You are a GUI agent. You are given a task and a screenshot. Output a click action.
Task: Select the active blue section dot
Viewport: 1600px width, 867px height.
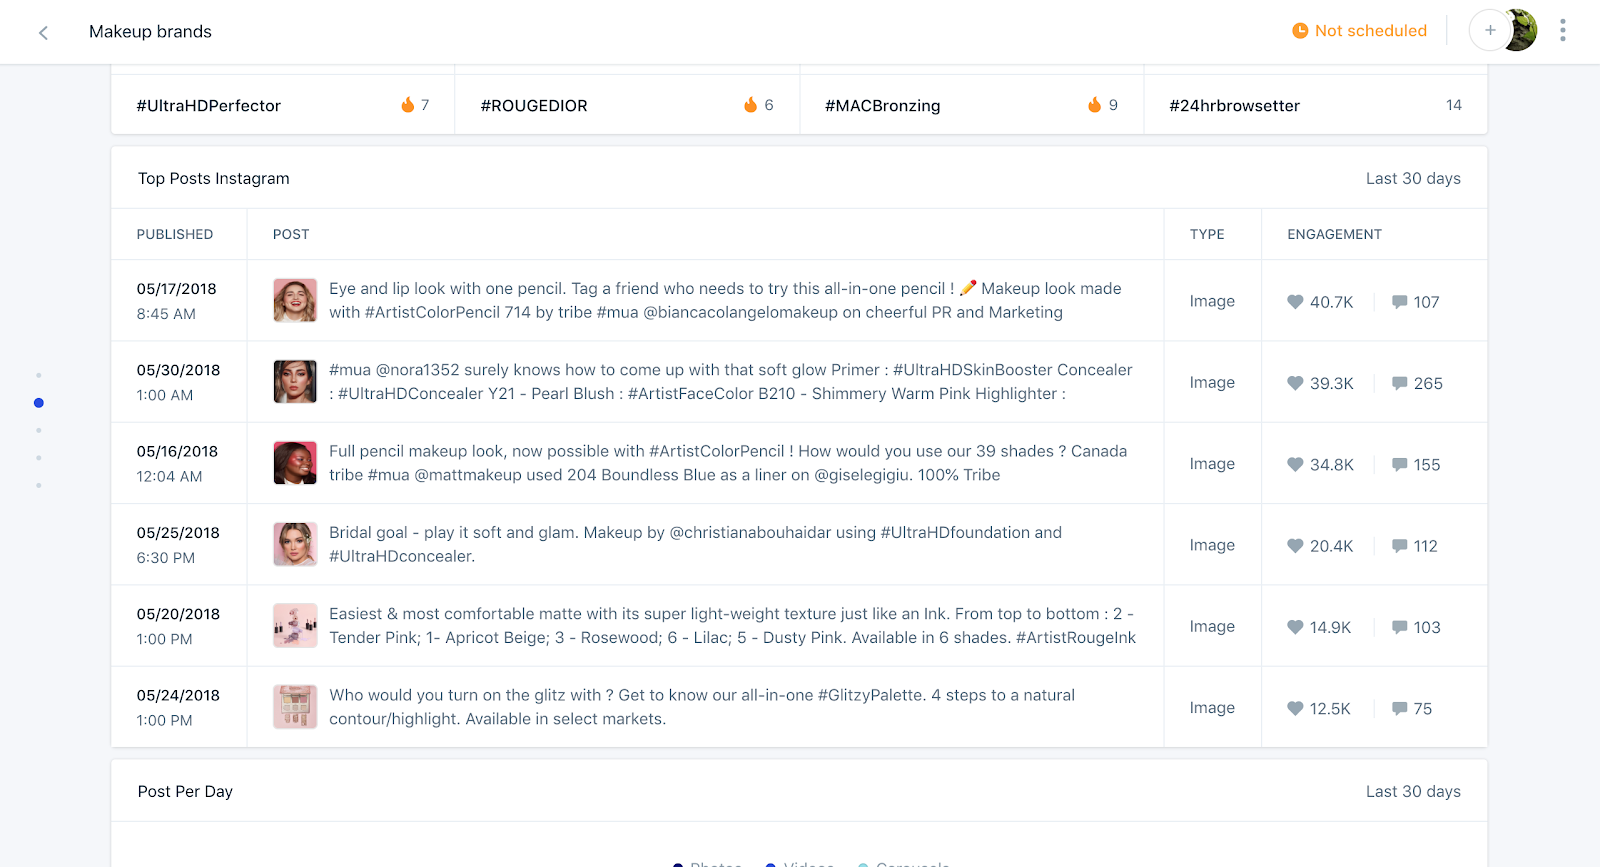tap(39, 403)
